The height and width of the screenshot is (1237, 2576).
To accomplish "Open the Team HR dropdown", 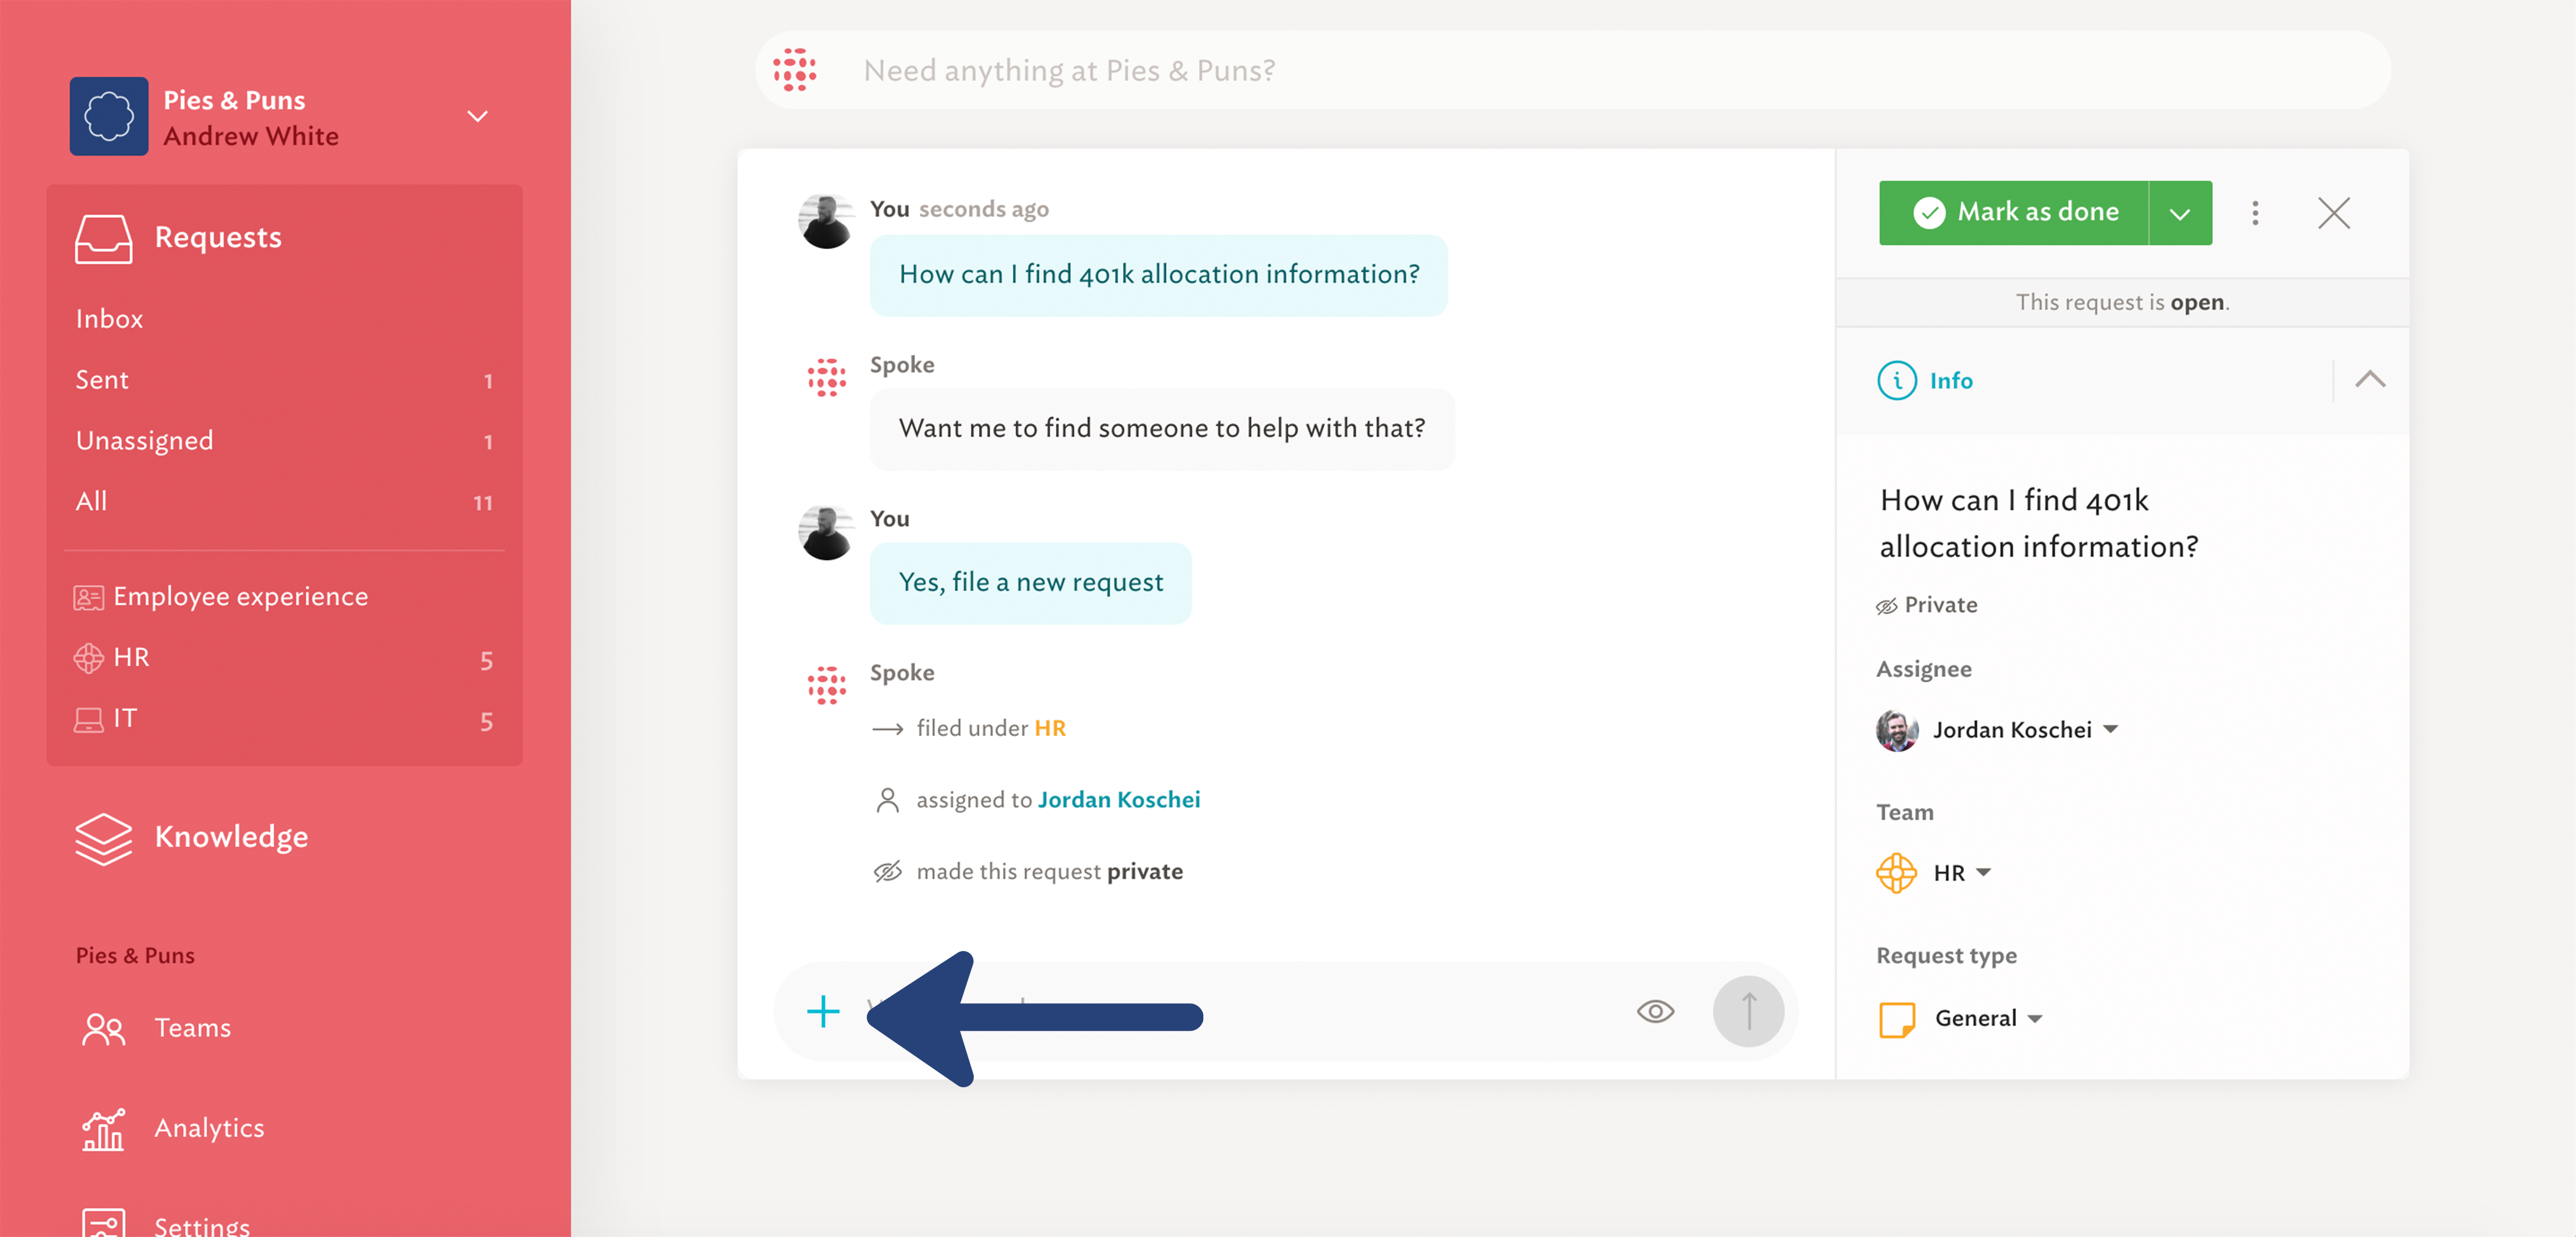I will pyautogui.click(x=1962, y=873).
